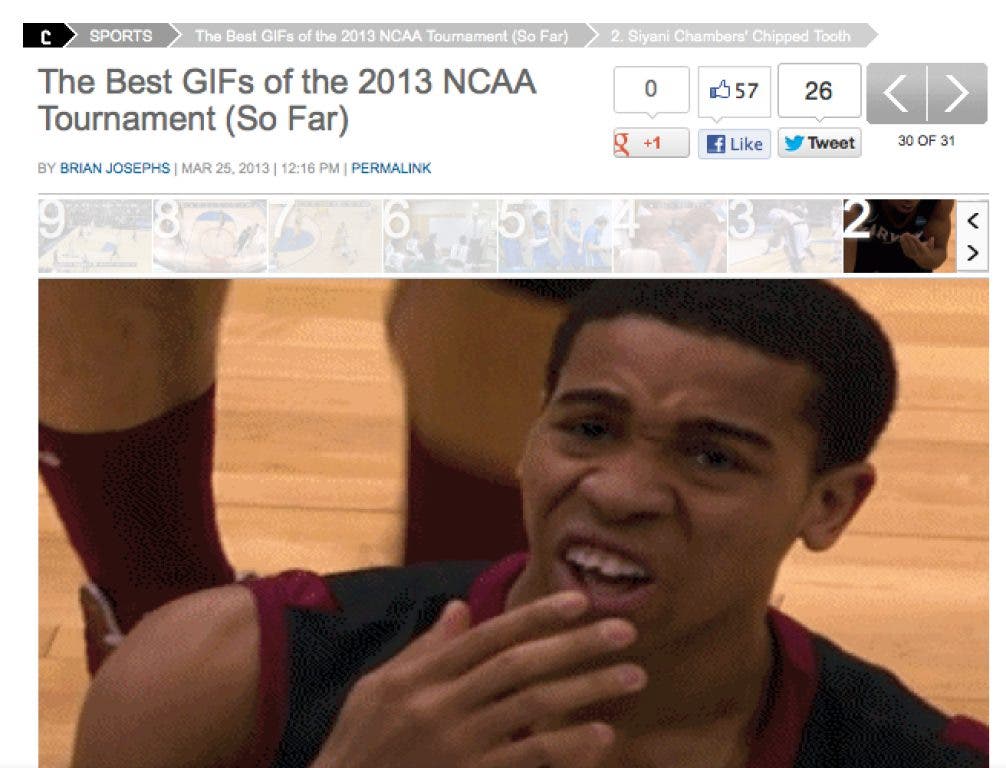Jump to thumbnail number 9
The image size is (1006, 768).
tap(95, 235)
